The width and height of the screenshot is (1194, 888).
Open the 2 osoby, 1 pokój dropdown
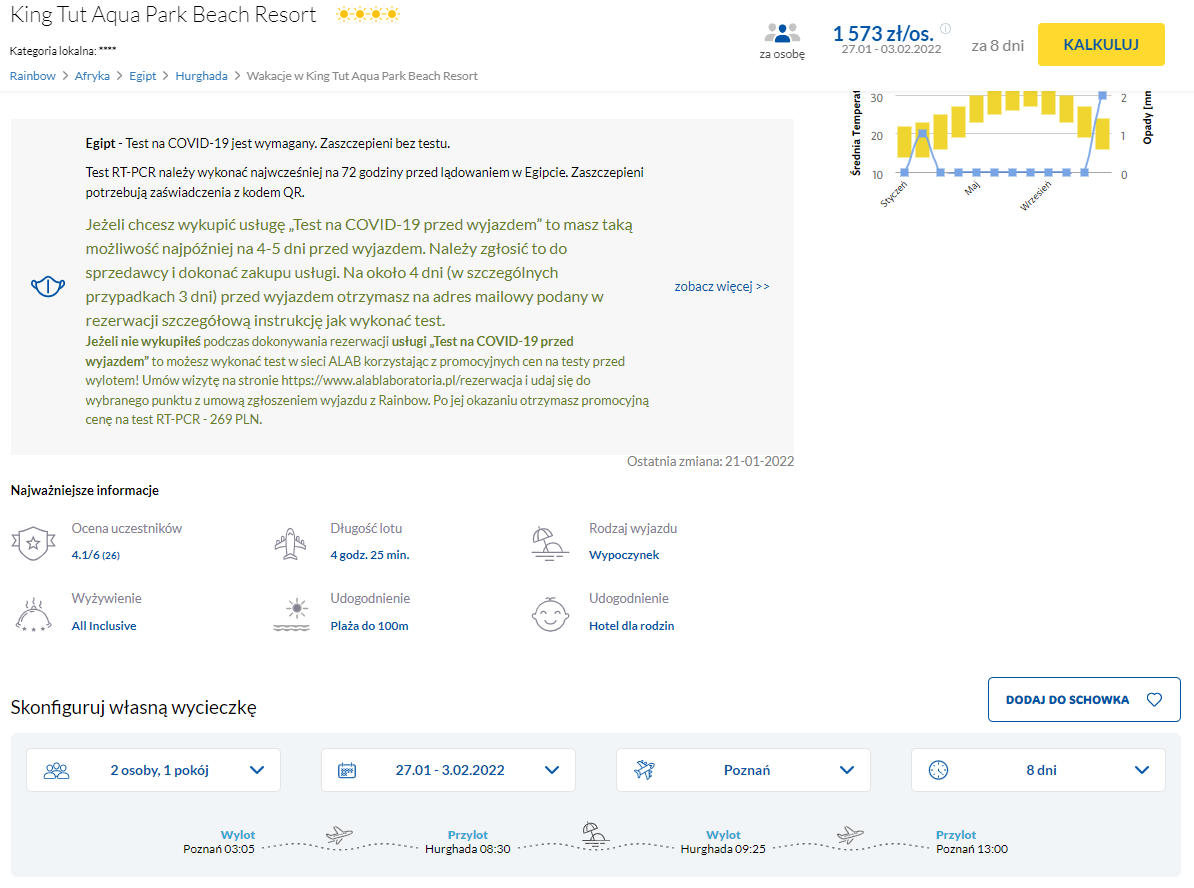pyautogui.click(x=153, y=770)
